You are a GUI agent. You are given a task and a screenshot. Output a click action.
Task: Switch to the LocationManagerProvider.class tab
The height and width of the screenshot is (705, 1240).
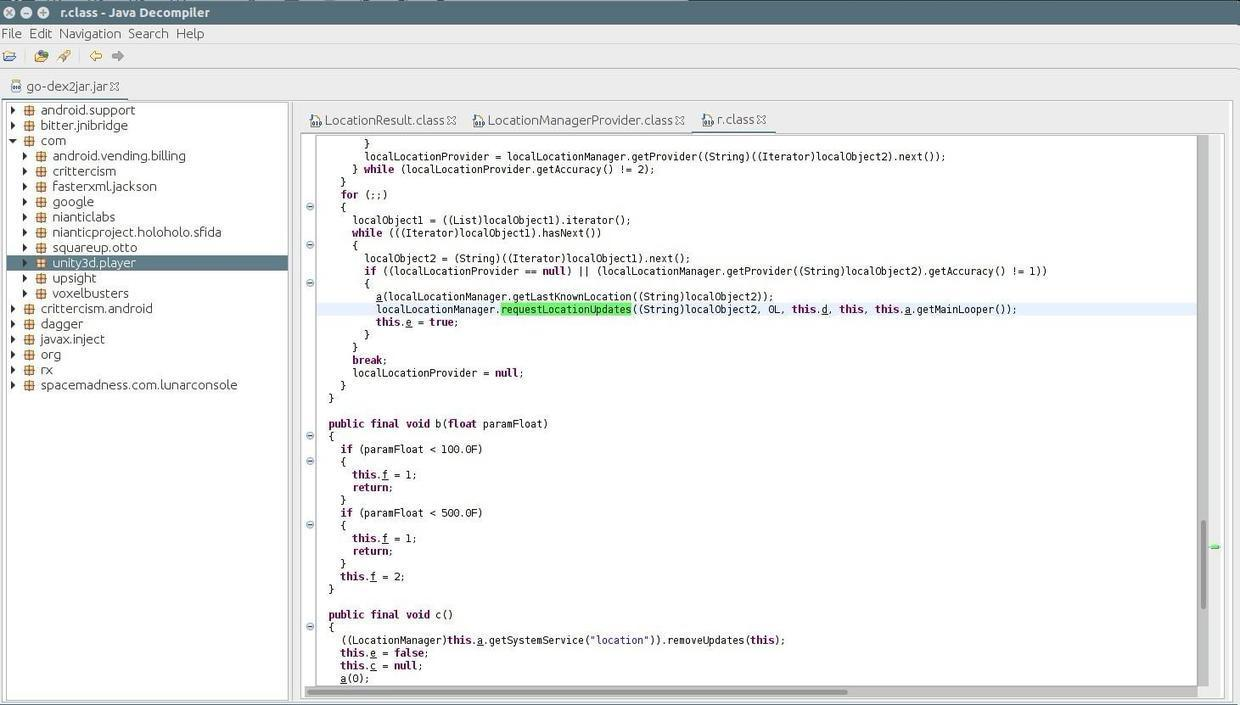click(x=580, y=120)
